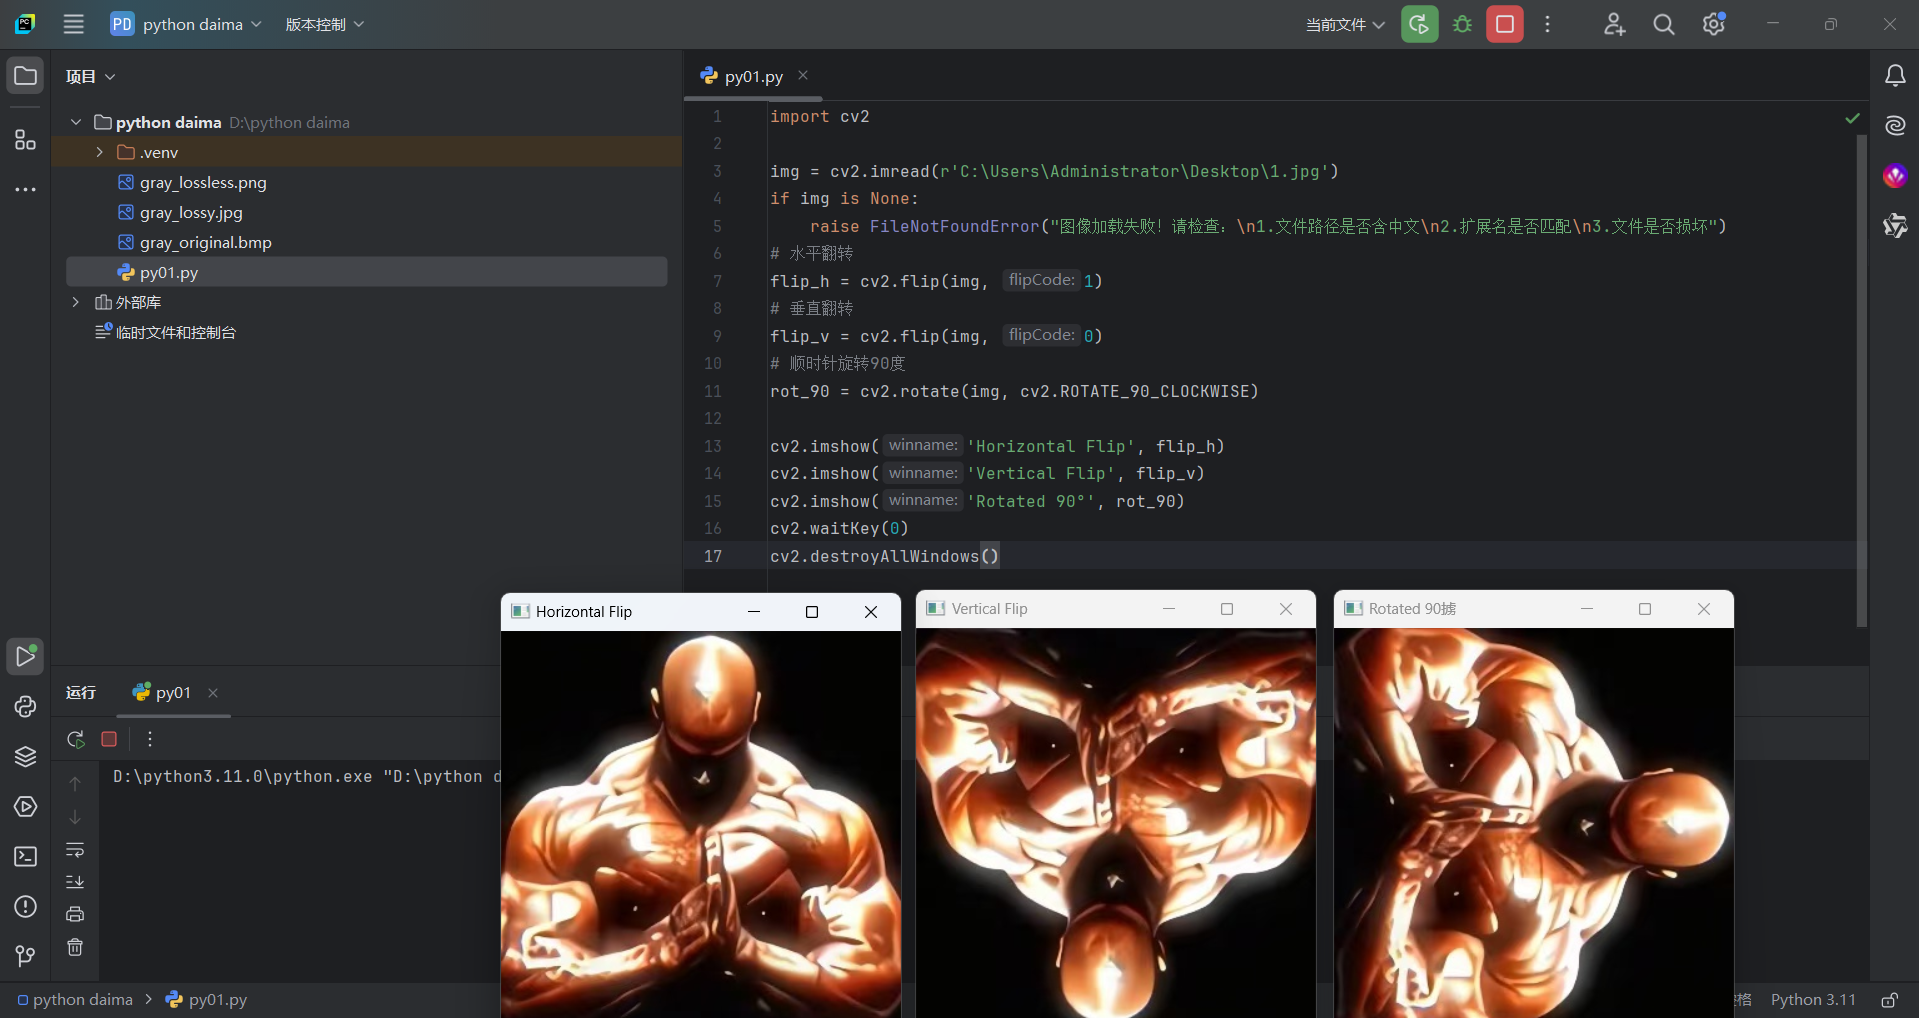Open the Git version control tool window
The height and width of the screenshot is (1018, 1919).
click(x=25, y=957)
